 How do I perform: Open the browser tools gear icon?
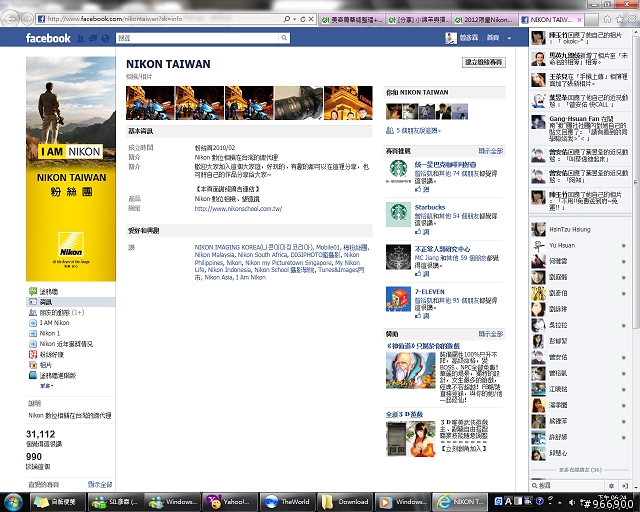click(632, 19)
